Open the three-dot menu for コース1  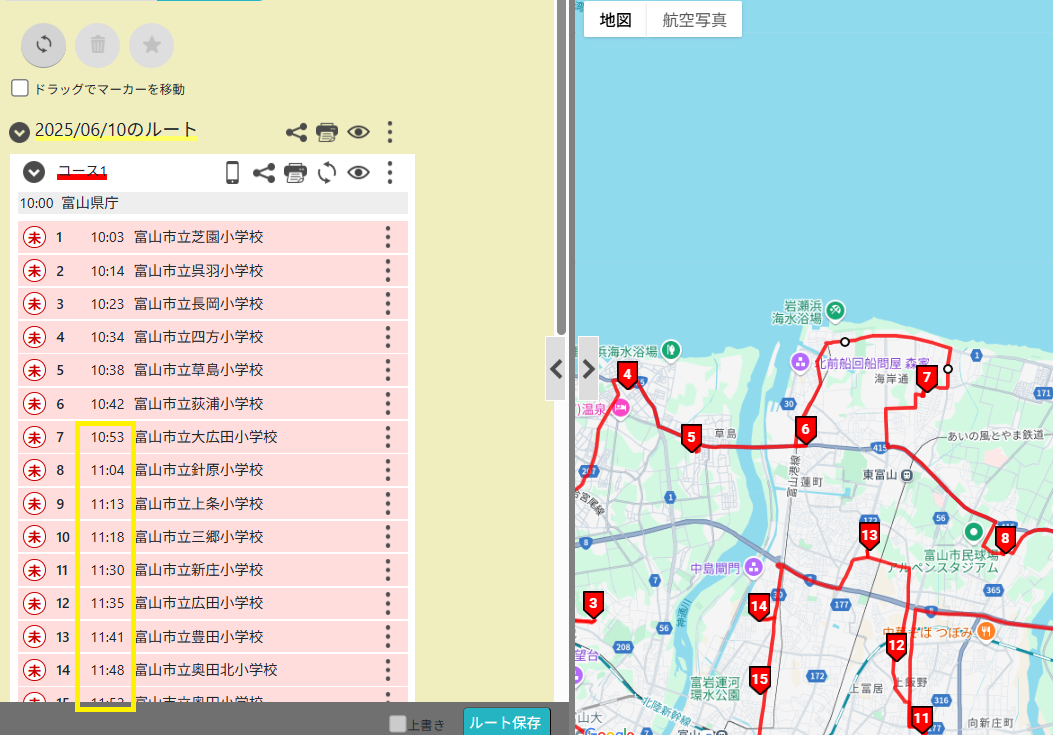(x=389, y=172)
